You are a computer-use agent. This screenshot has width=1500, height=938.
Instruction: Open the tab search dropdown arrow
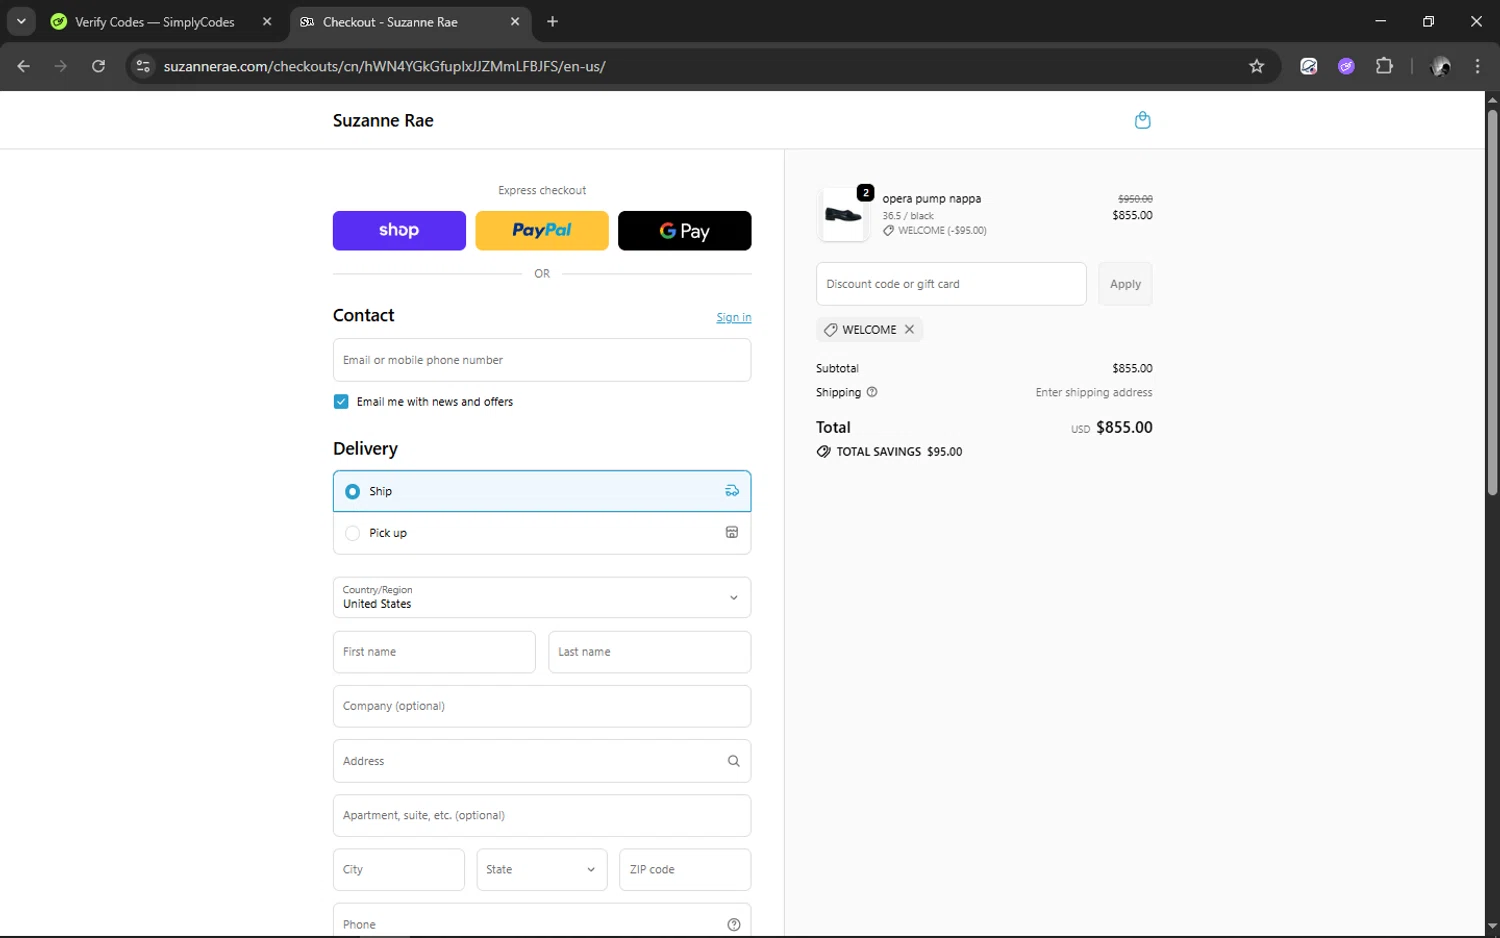[21, 21]
